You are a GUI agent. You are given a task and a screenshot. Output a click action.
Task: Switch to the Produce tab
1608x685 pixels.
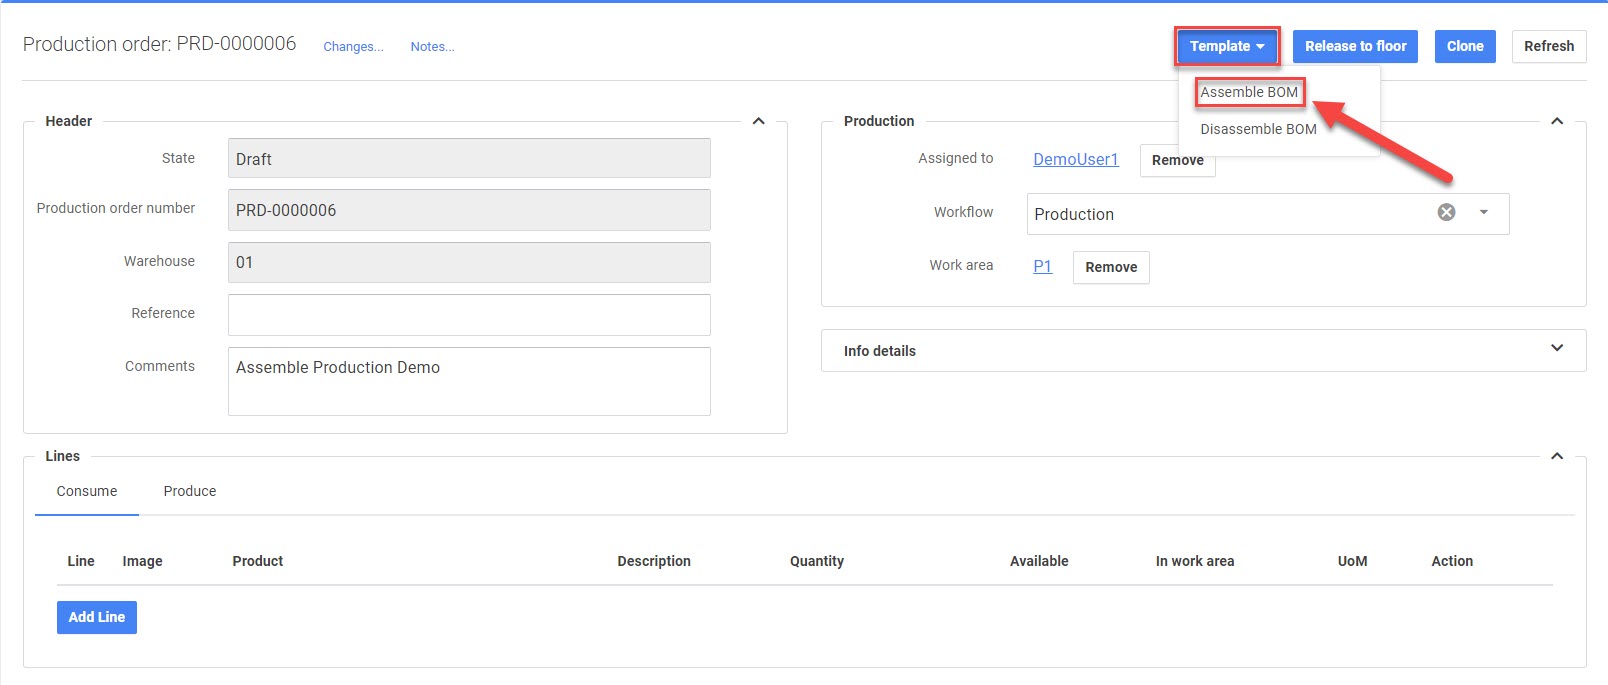[x=189, y=491]
